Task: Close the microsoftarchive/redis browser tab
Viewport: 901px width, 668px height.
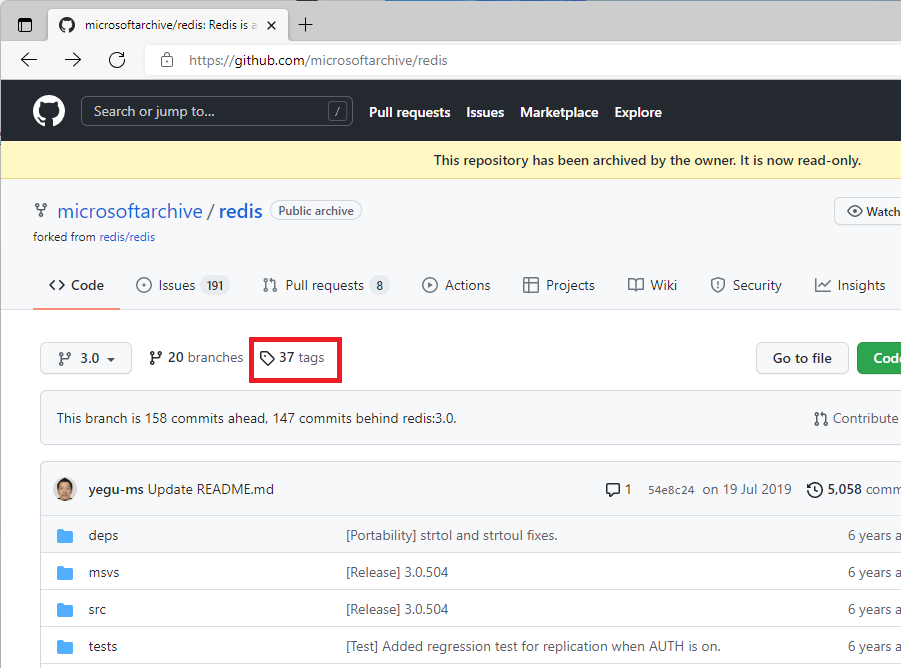Action: coord(272,25)
